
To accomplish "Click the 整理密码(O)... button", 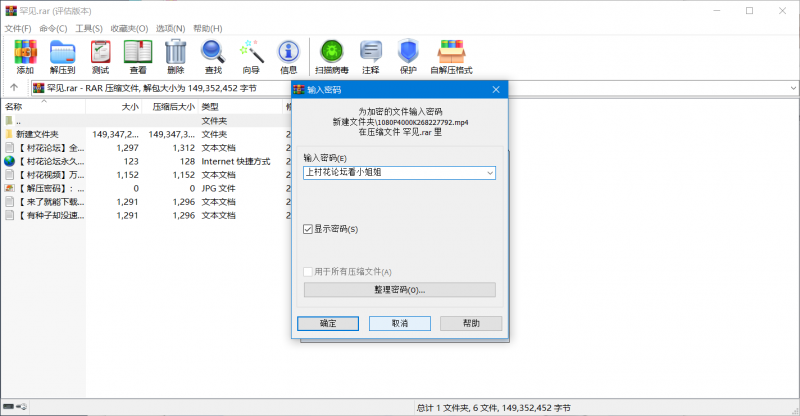I will [x=399, y=289].
